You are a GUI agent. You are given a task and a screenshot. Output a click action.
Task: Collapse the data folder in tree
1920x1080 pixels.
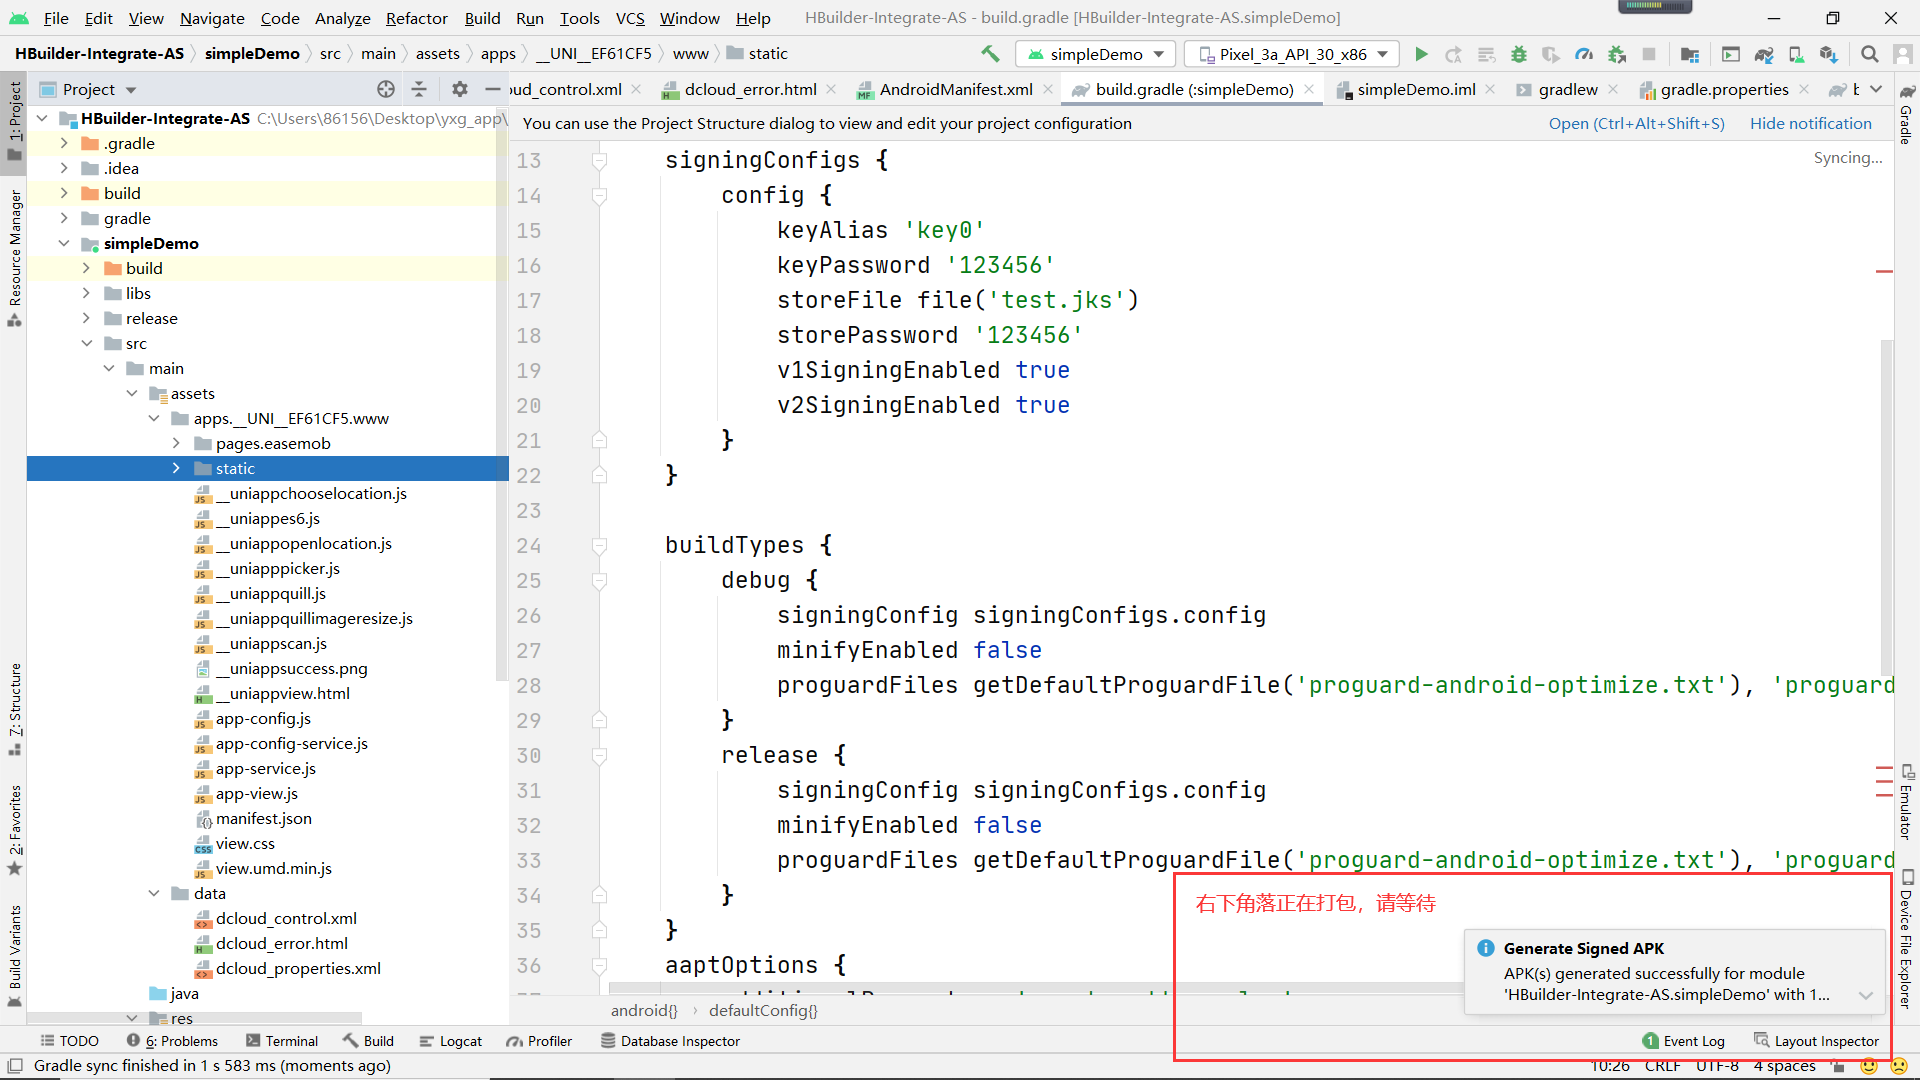(x=154, y=893)
